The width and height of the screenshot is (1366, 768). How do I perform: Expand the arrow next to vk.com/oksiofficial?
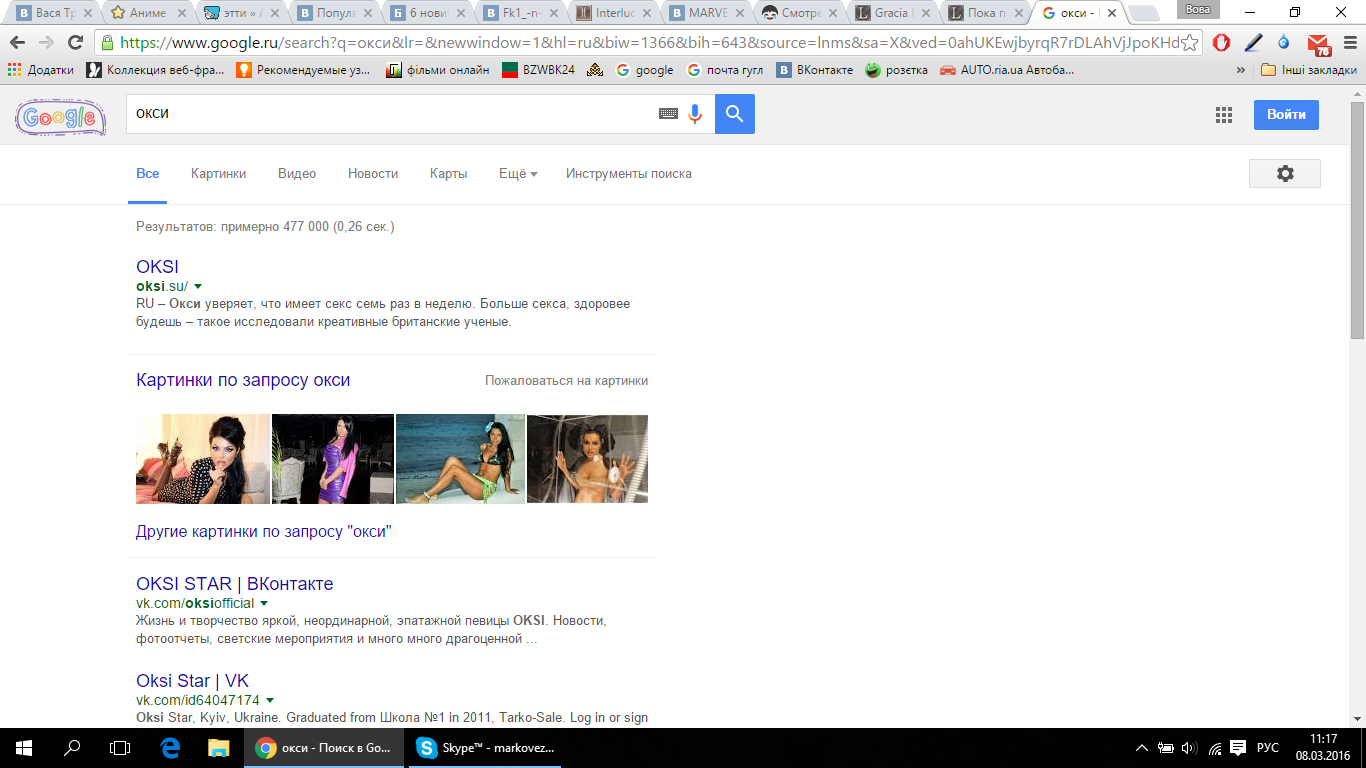[264, 603]
